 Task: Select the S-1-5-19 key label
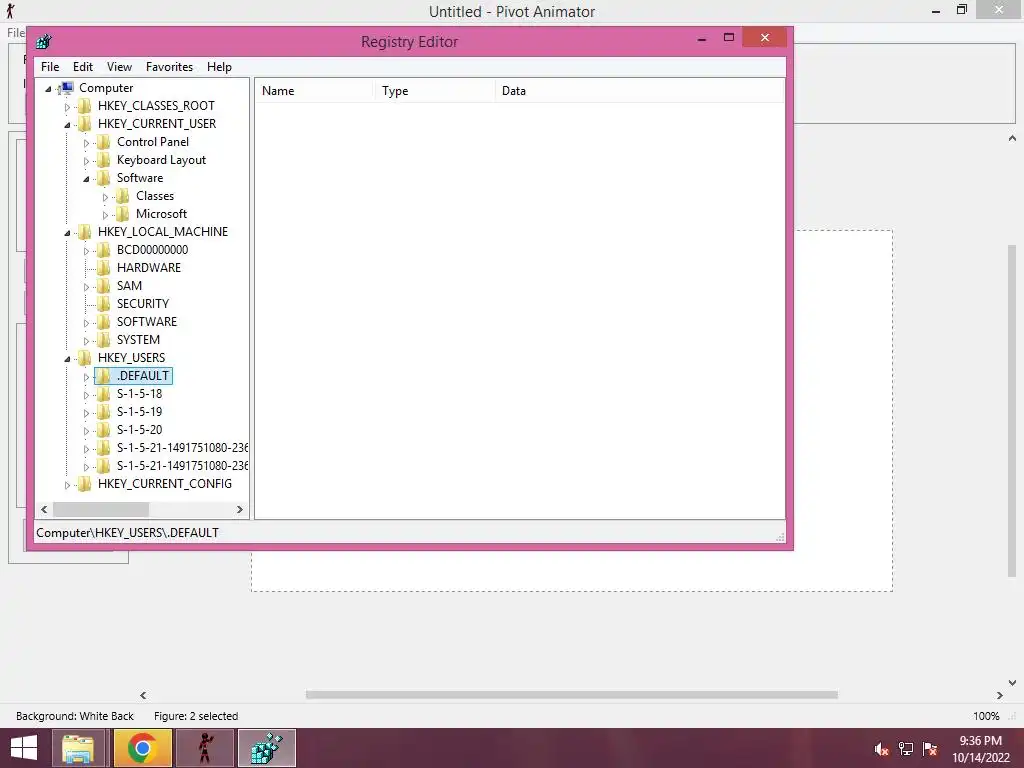[139, 411]
